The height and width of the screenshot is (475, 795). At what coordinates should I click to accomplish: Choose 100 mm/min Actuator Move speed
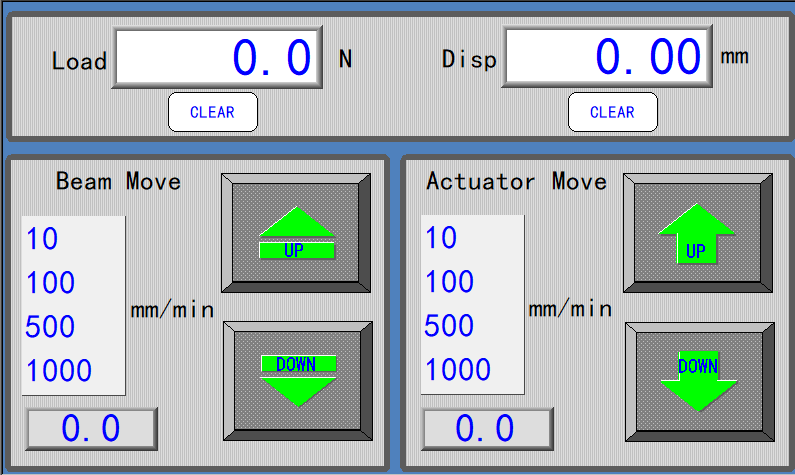coord(449,282)
